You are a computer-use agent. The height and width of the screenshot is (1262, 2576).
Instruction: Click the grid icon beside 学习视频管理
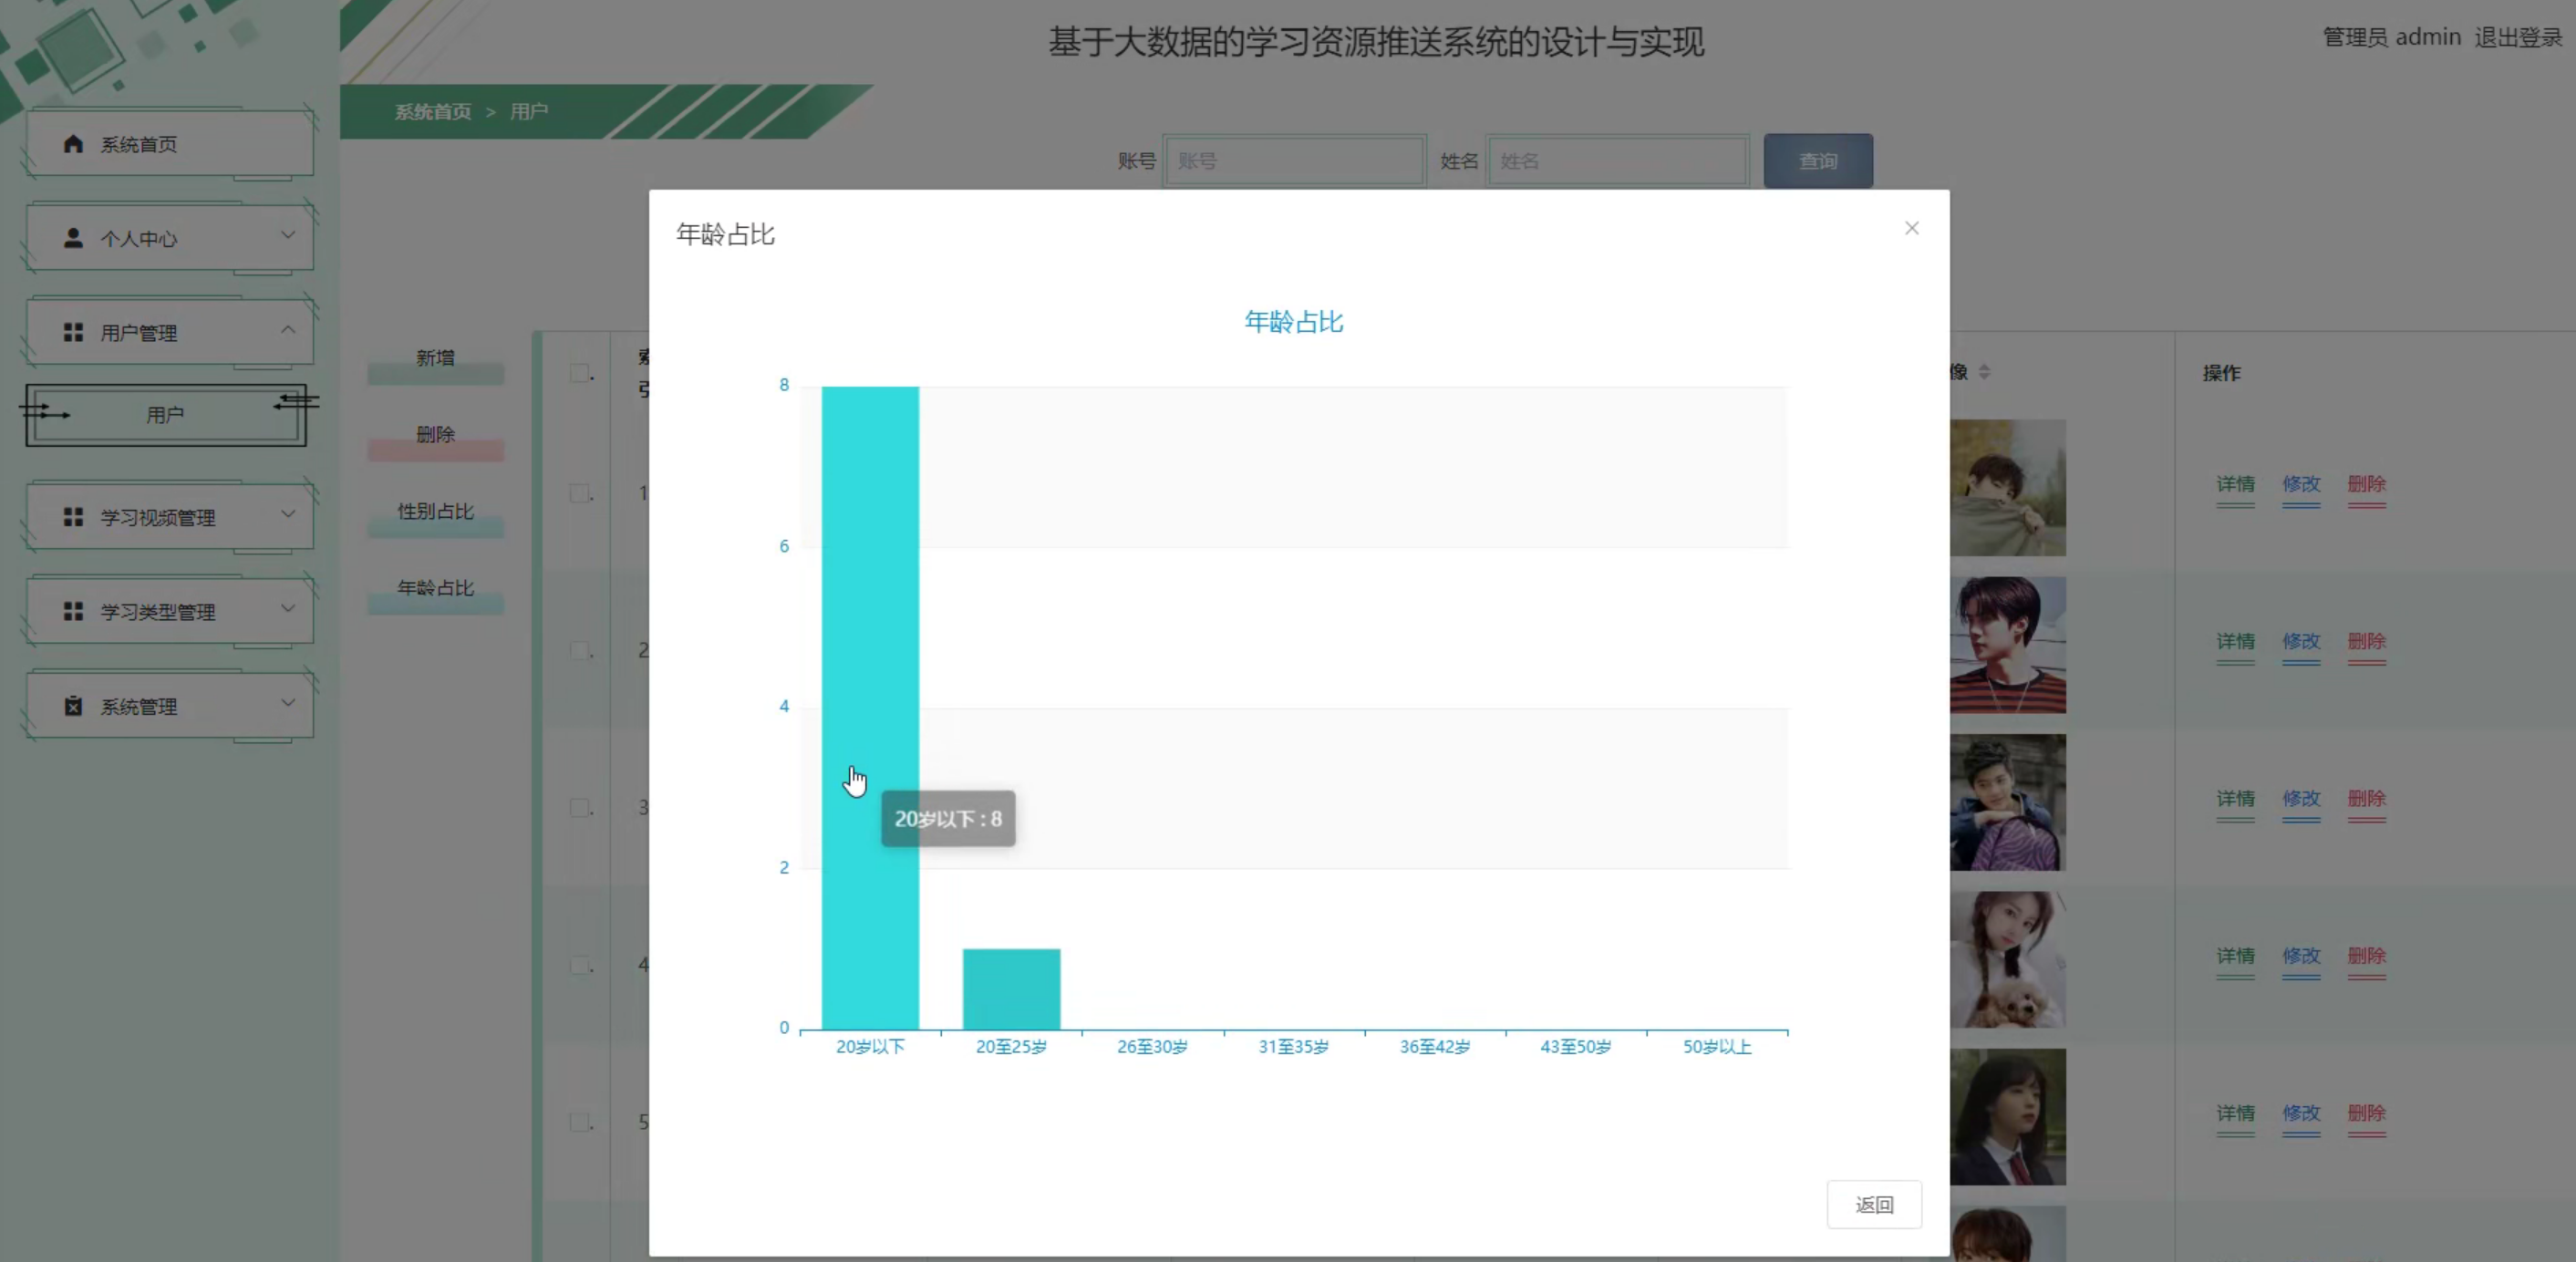pos(73,516)
